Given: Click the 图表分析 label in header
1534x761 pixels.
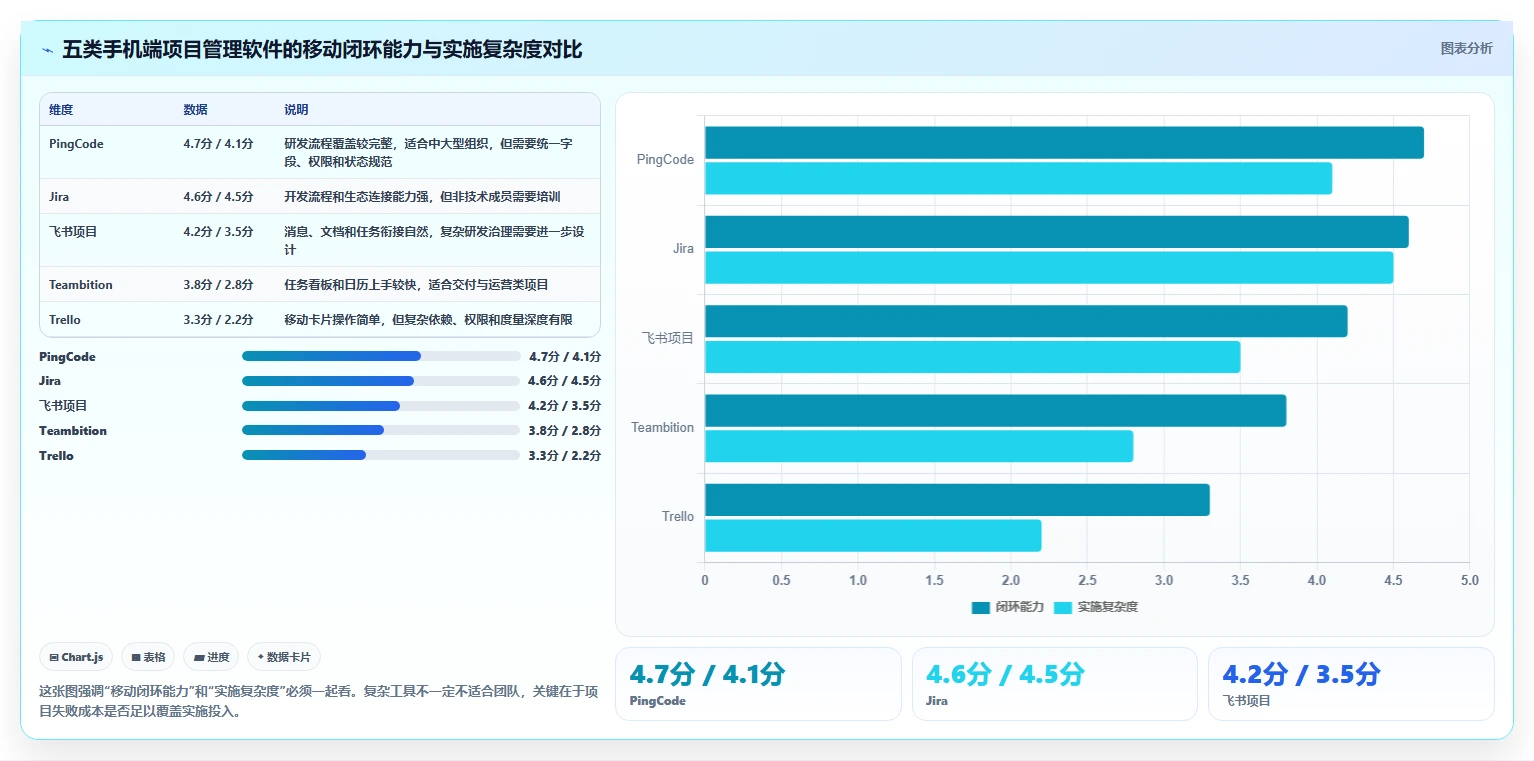Looking at the screenshot, I should point(1466,48).
